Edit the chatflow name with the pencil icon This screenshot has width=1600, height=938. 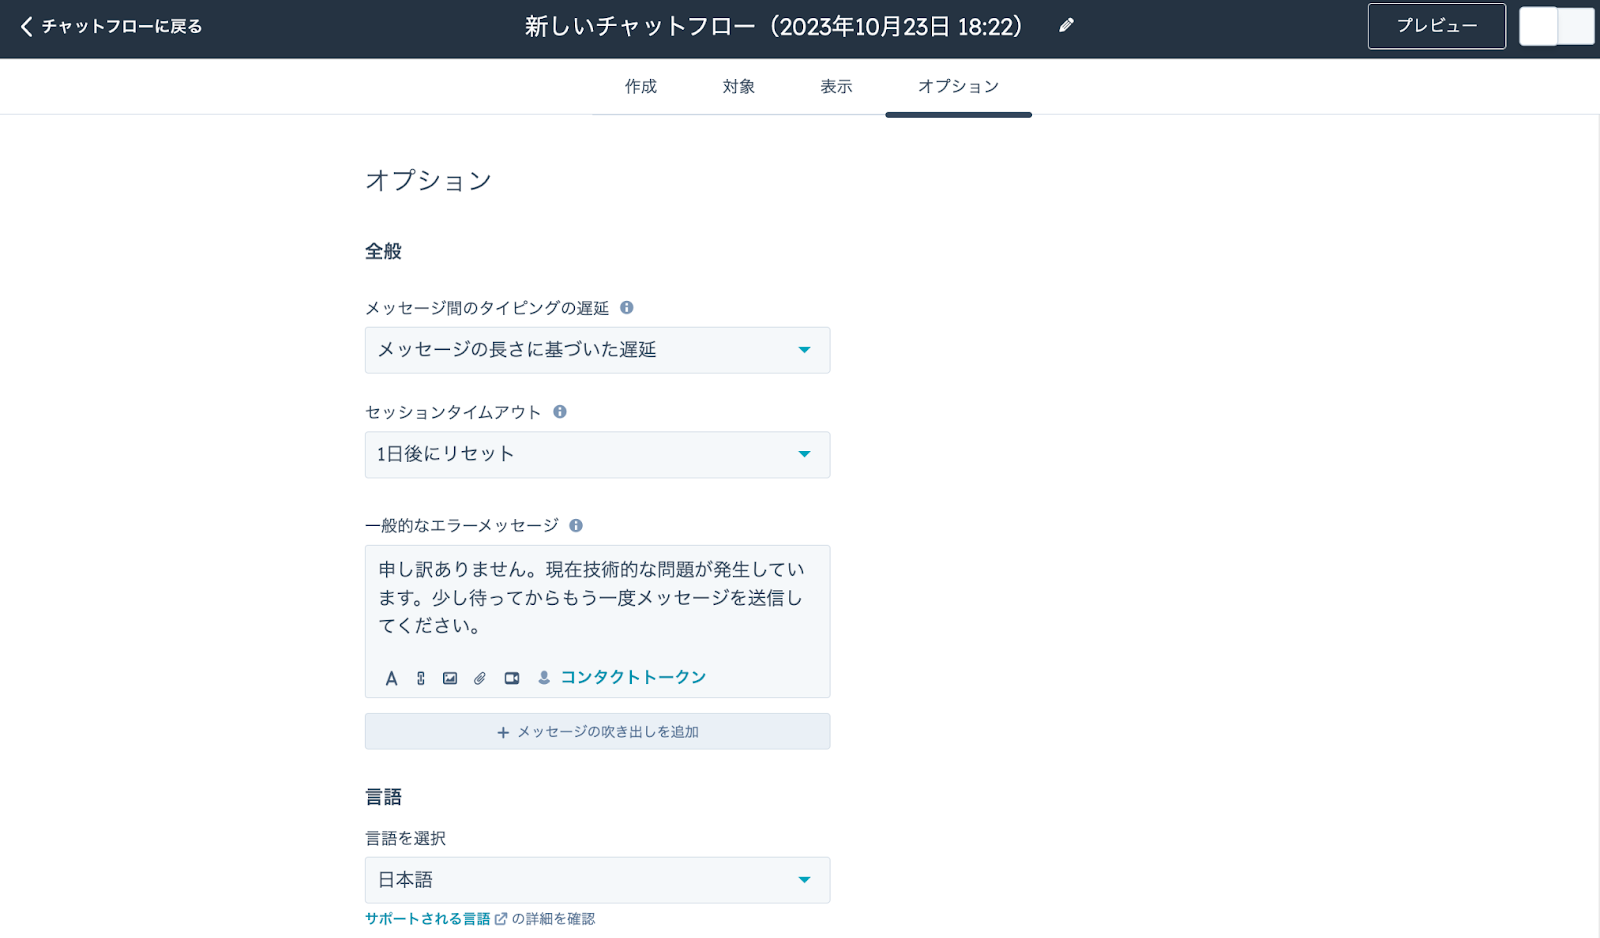click(1066, 26)
